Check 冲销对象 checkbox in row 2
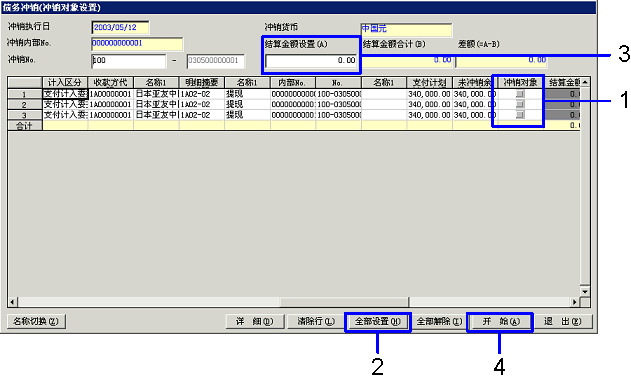631x382 pixels. [x=520, y=104]
